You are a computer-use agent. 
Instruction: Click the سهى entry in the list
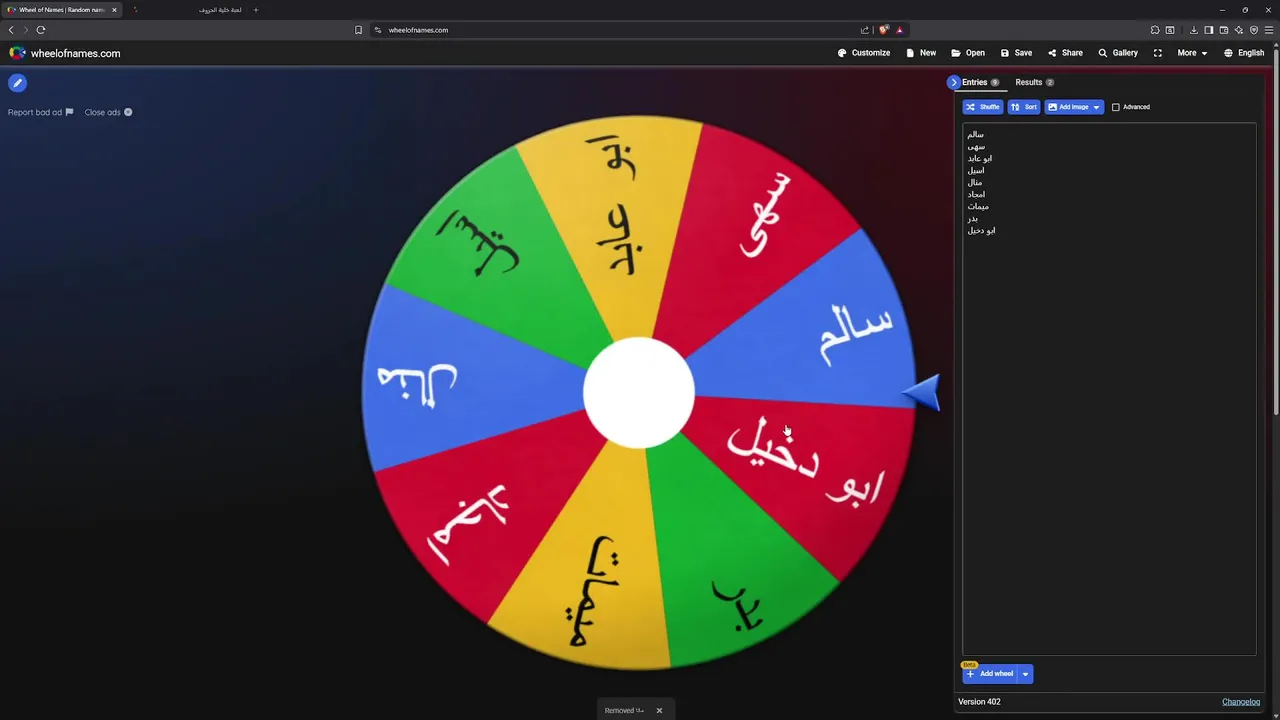(x=976, y=146)
